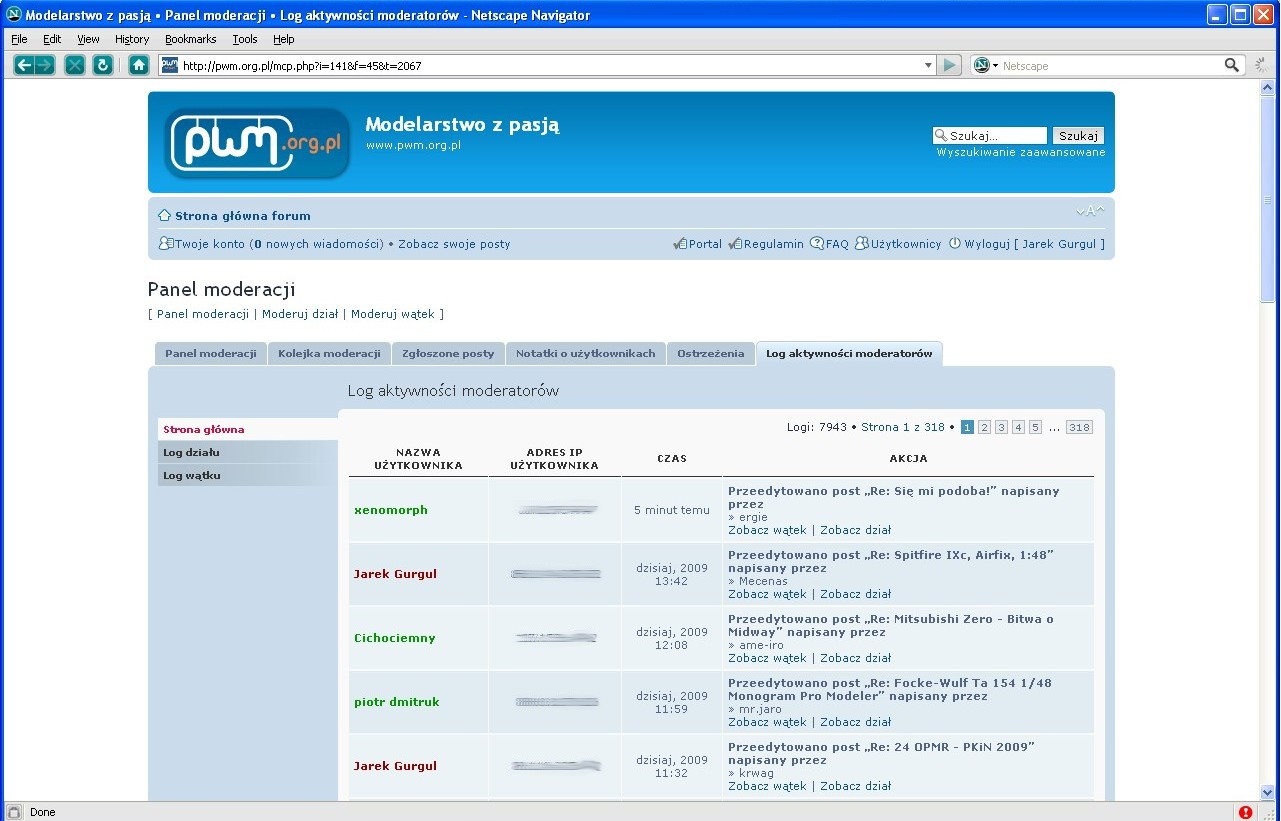Click the Wyloguj logout link
The image size is (1281, 821).
pyautogui.click(x=986, y=244)
